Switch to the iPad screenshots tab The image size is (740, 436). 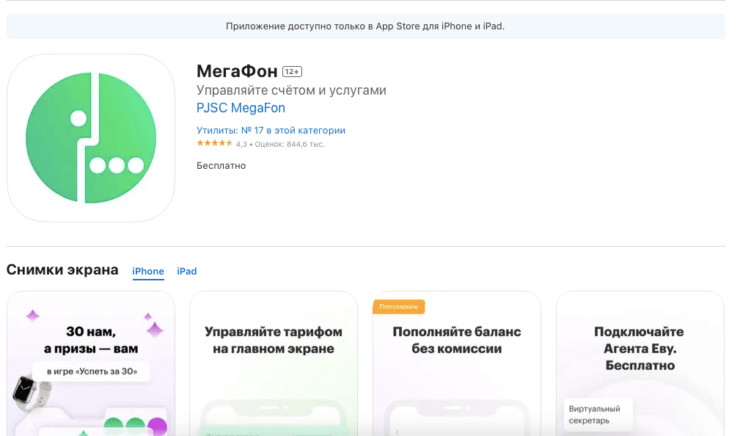(187, 271)
